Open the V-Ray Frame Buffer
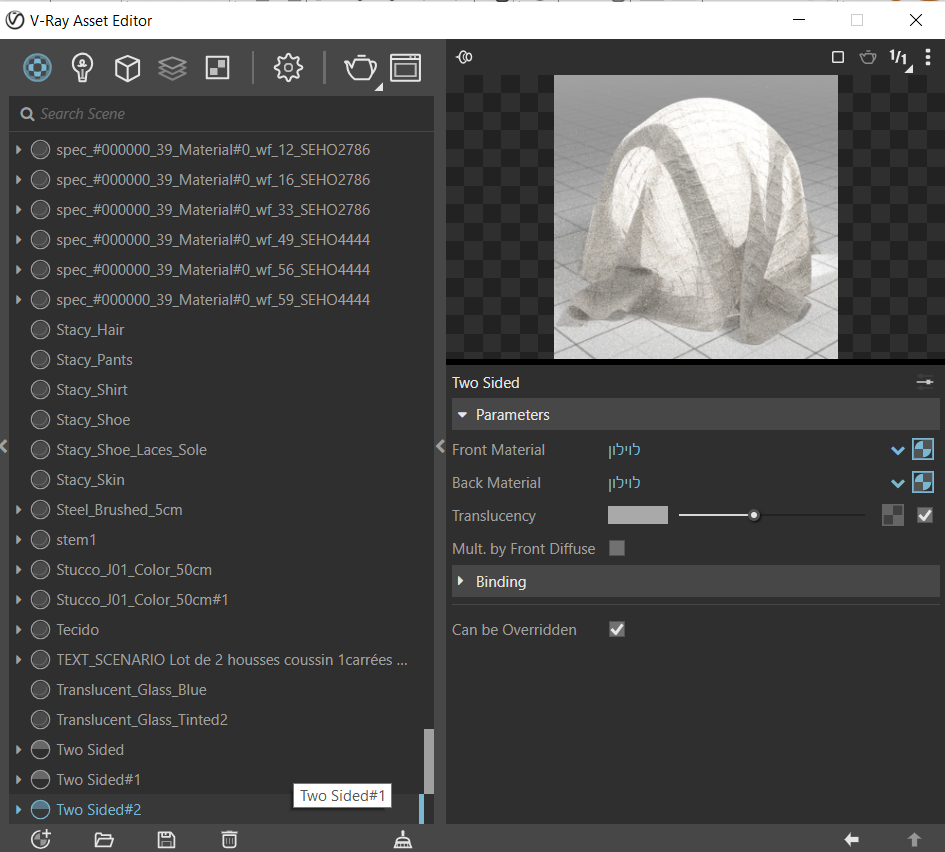 (x=405, y=68)
